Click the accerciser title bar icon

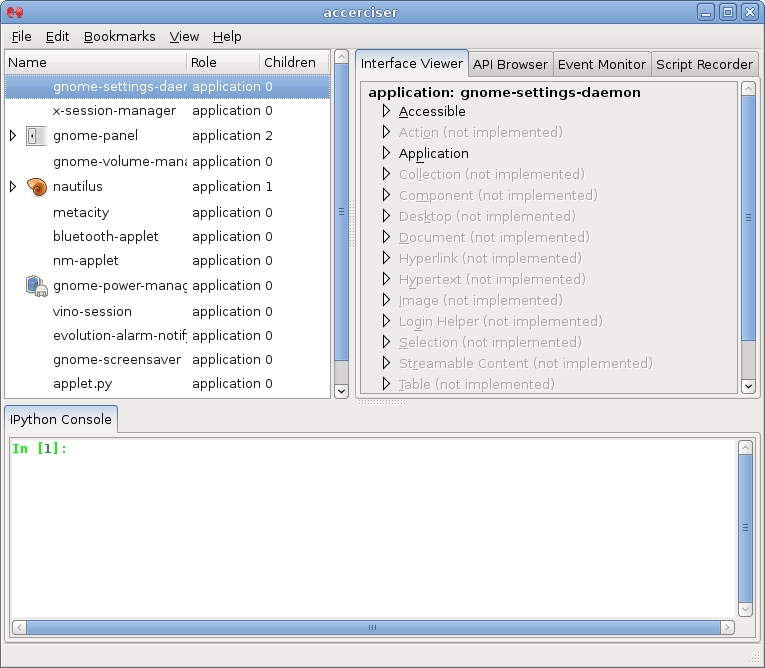pyautogui.click(x=15, y=12)
